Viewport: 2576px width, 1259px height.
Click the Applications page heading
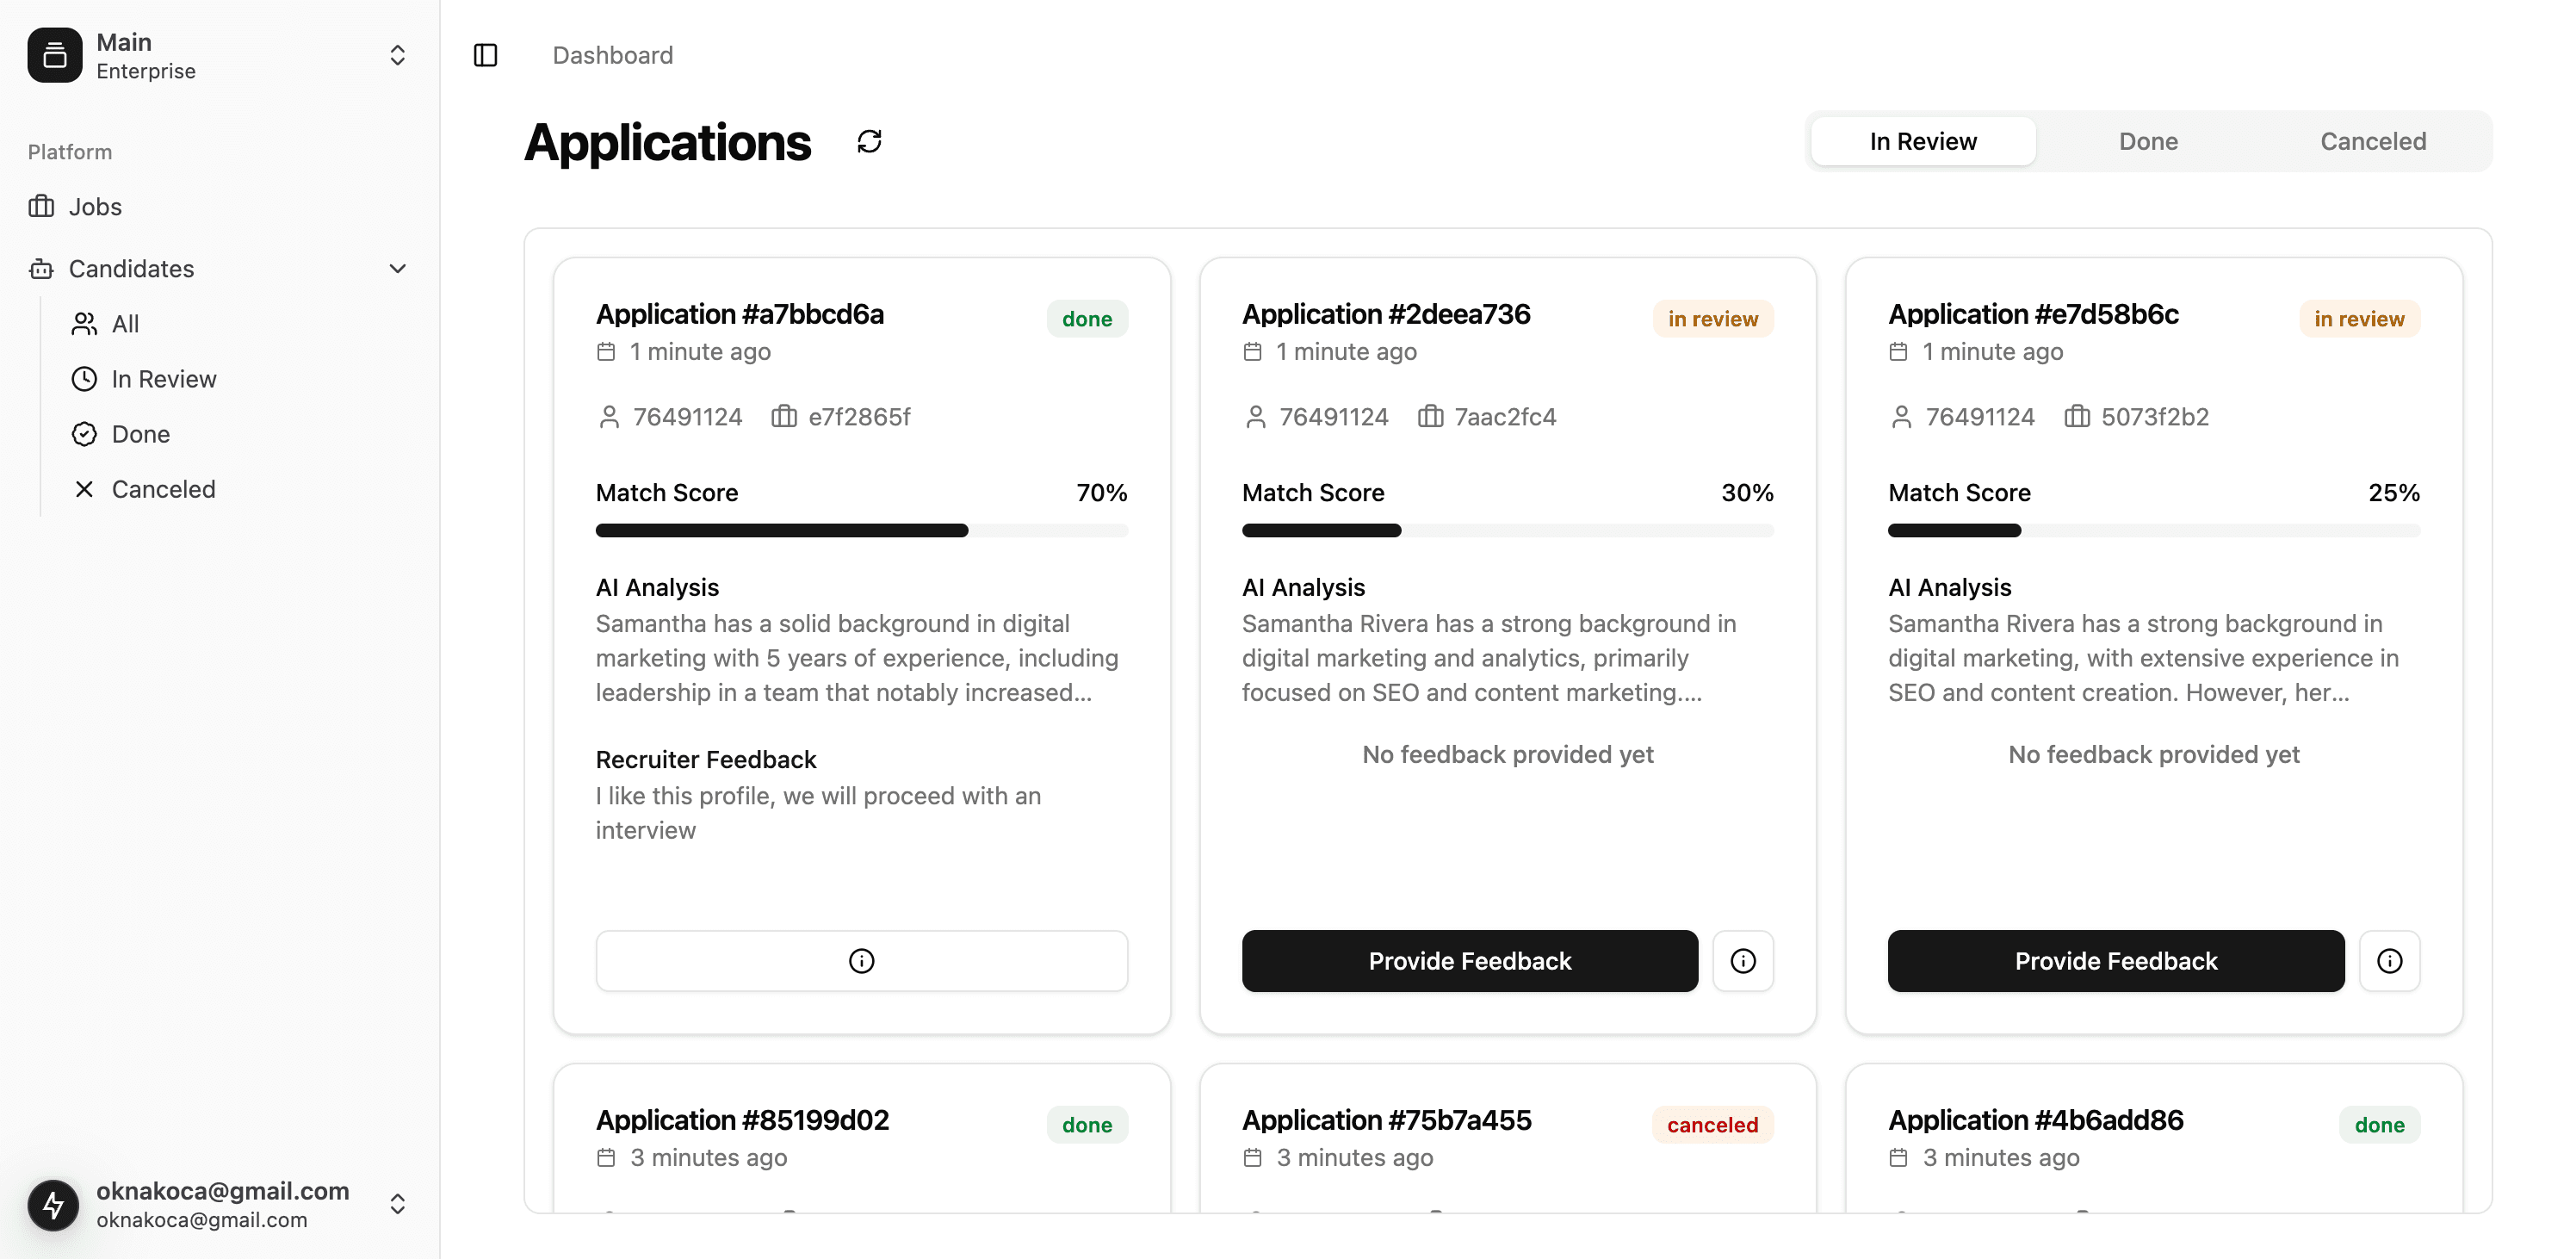coord(667,142)
